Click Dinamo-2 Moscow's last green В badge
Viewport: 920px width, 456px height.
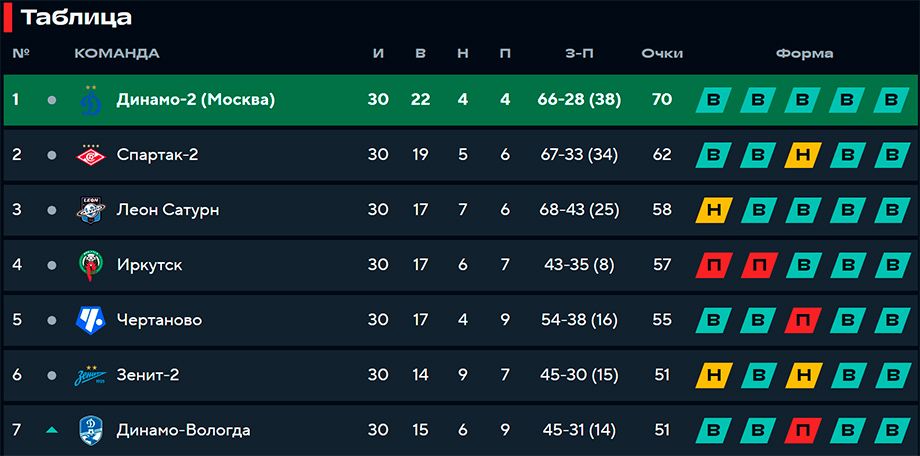891,100
